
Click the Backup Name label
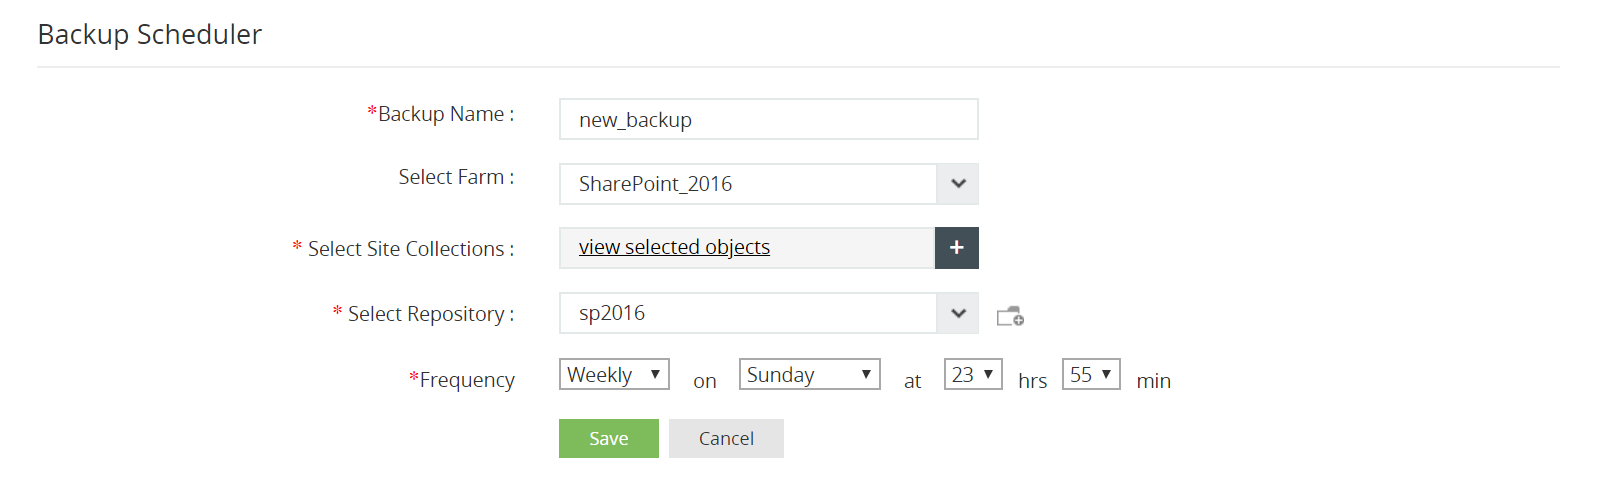(445, 114)
